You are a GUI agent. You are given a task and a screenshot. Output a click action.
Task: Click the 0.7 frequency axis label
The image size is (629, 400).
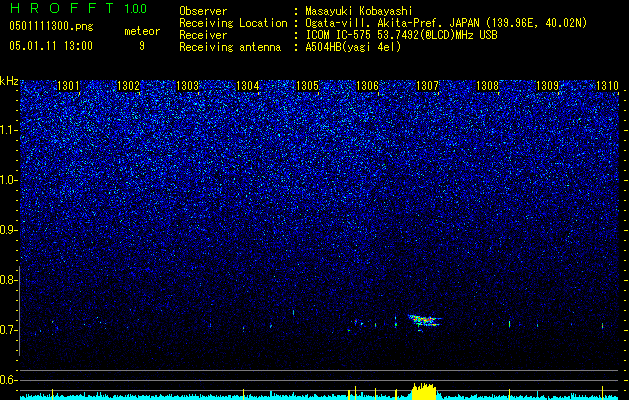click(x=8, y=330)
